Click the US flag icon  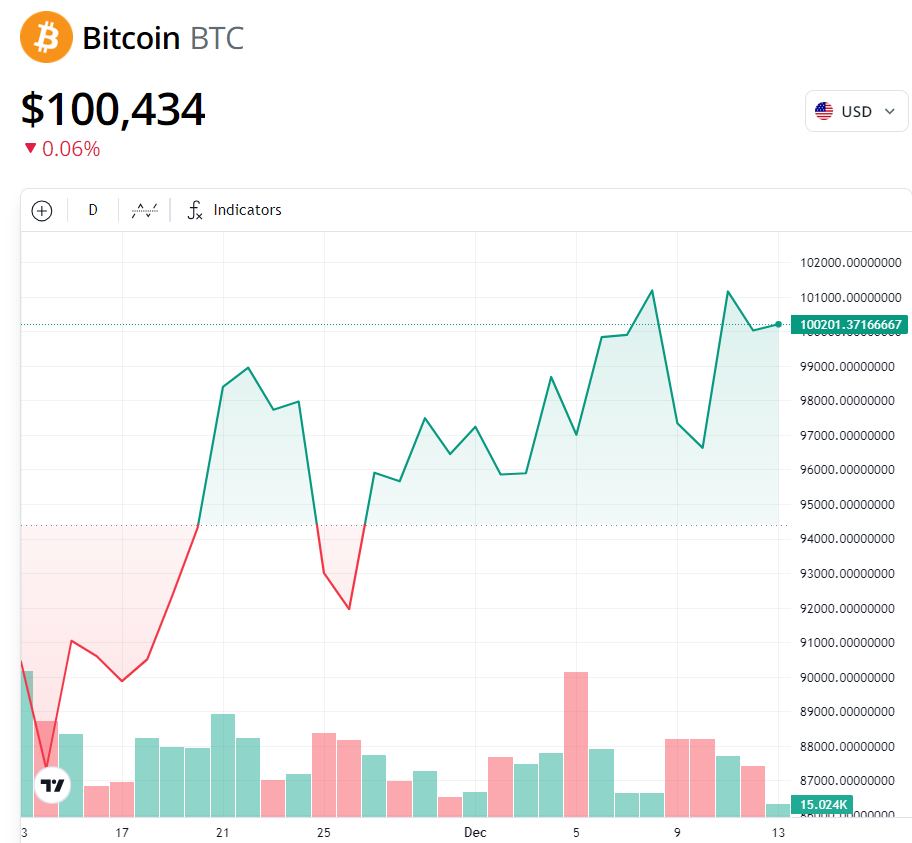click(x=824, y=111)
